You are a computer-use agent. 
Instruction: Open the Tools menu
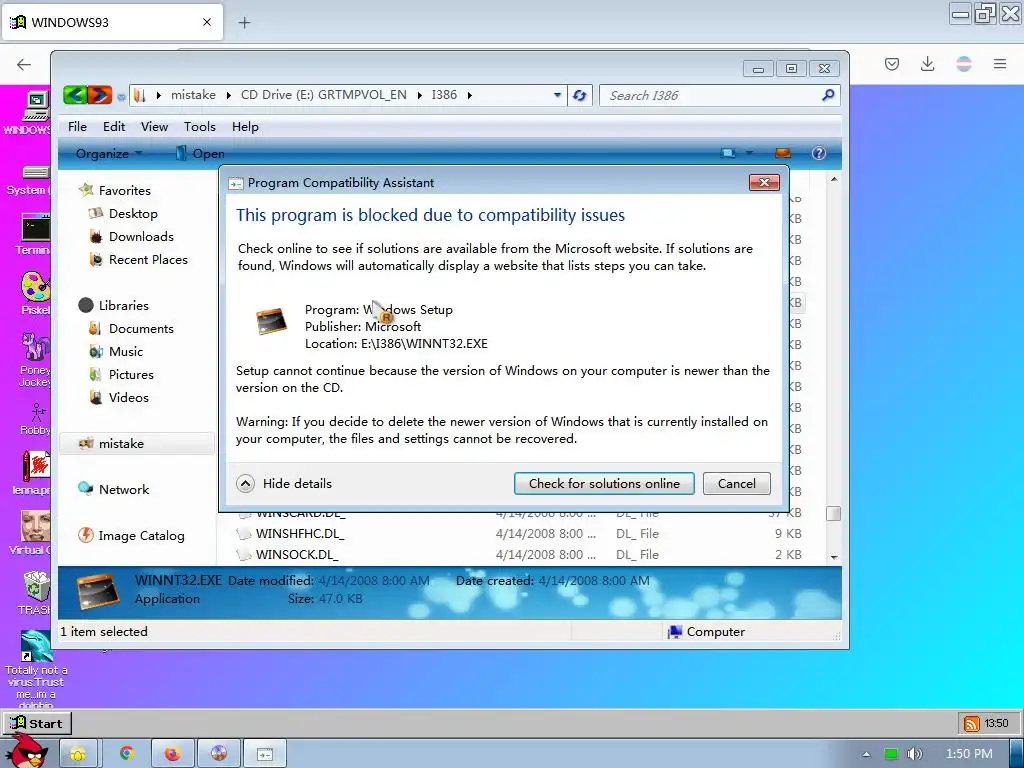click(199, 127)
